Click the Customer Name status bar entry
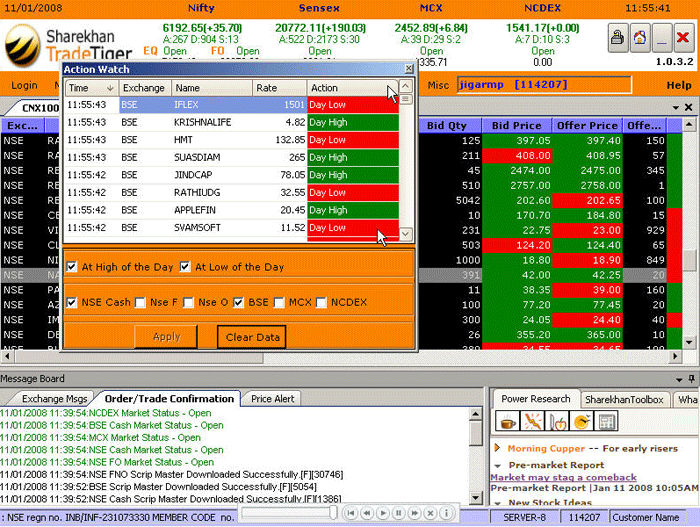The width and height of the screenshot is (700, 527). [646, 518]
